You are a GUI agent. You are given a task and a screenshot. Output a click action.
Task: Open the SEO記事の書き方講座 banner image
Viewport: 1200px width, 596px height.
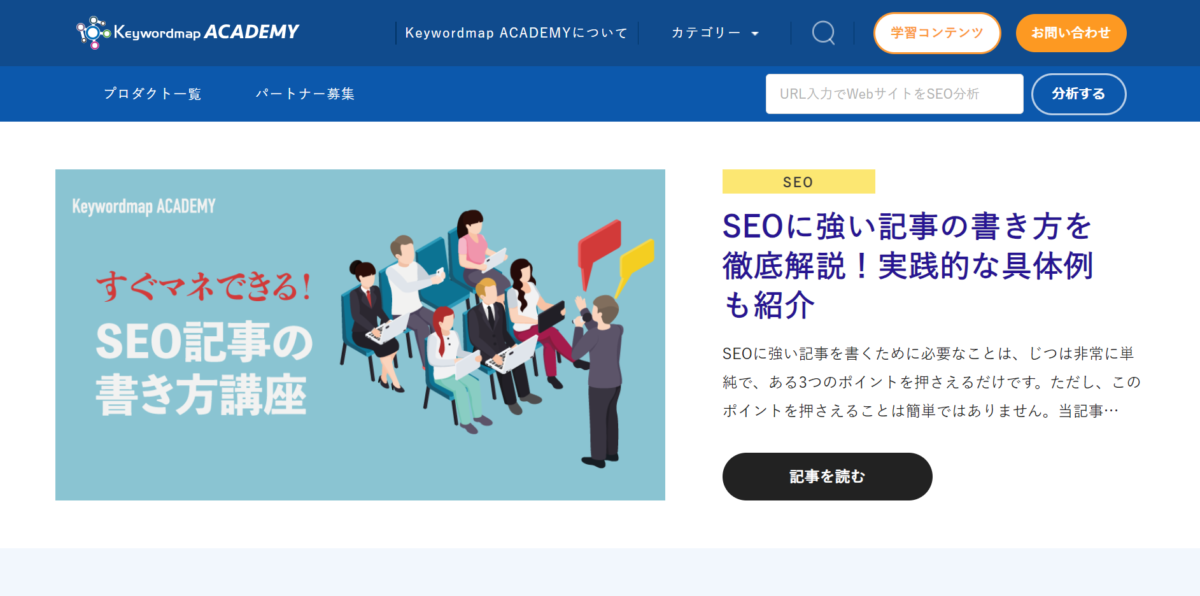point(360,335)
